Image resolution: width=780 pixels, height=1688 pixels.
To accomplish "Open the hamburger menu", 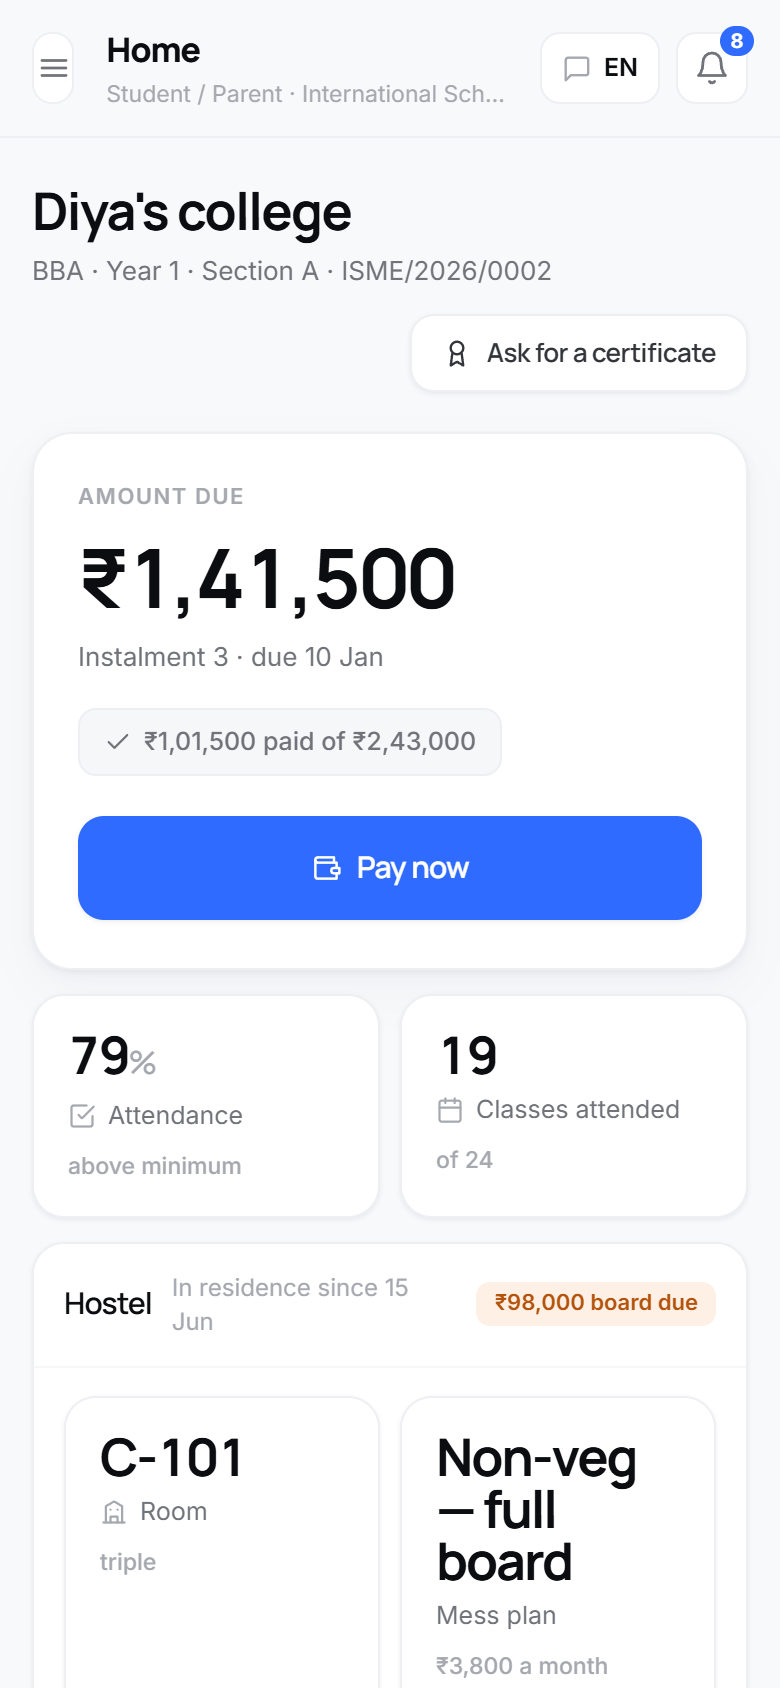I will pyautogui.click(x=53, y=68).
